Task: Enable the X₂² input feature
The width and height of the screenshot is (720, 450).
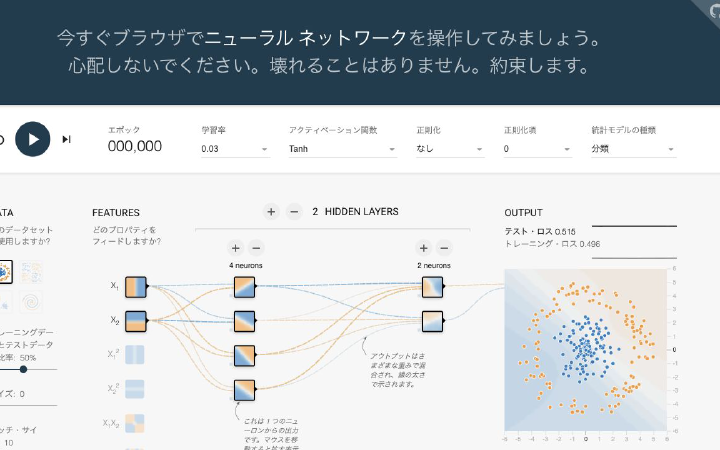Action: point(135,389)
